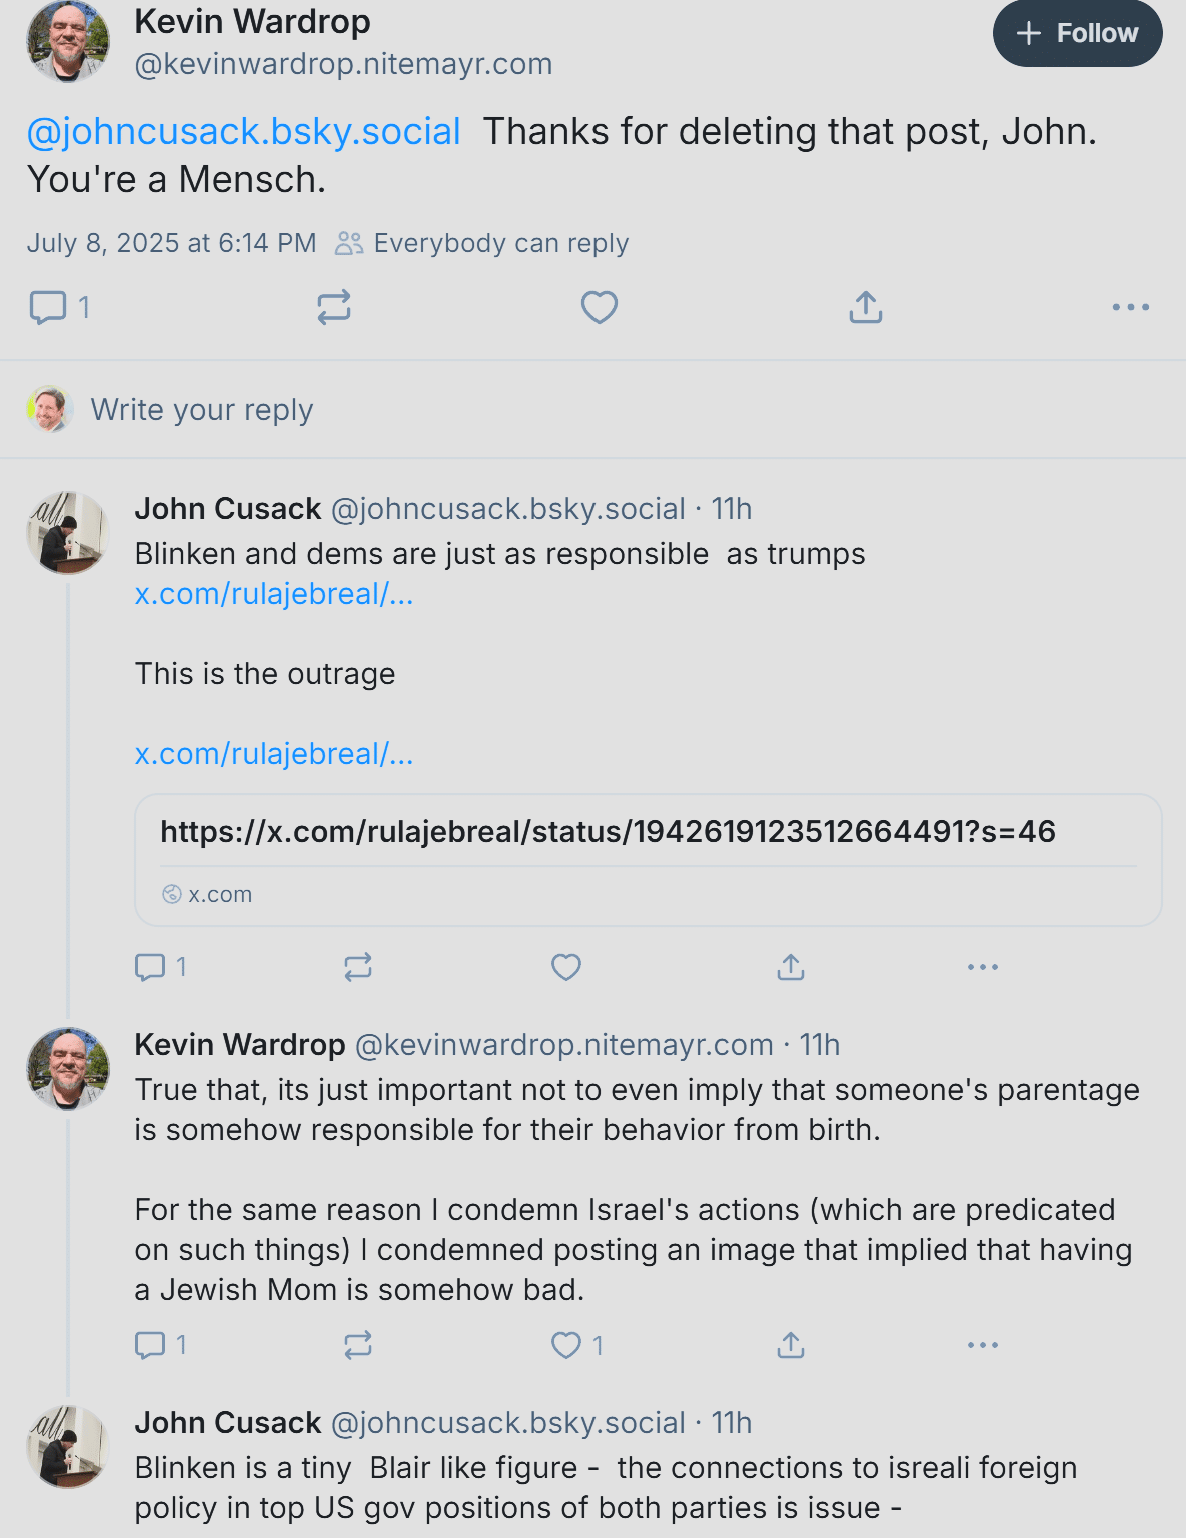Screen dimensions: 1186x1538
Task: Open the x.com link preview card
Action: tap(648, 860)
